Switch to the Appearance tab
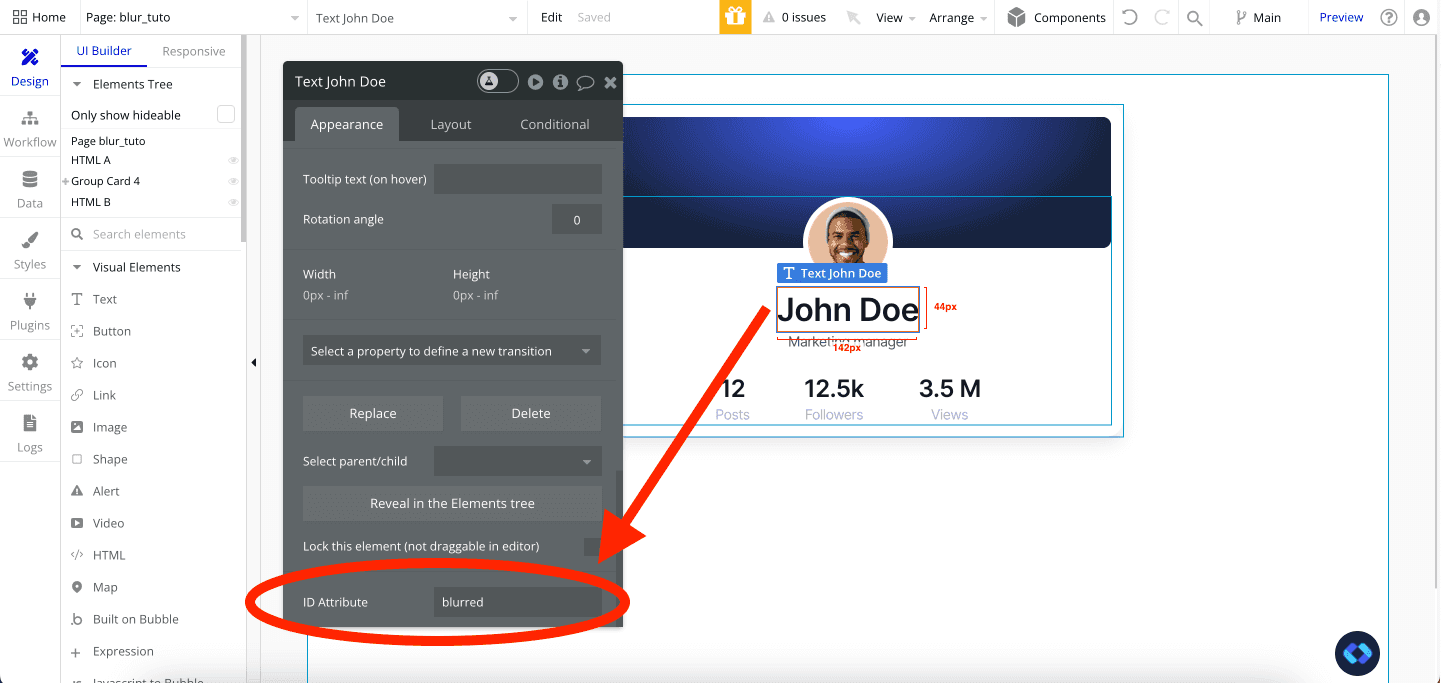 pyautogui.click(x=347, y=124)
